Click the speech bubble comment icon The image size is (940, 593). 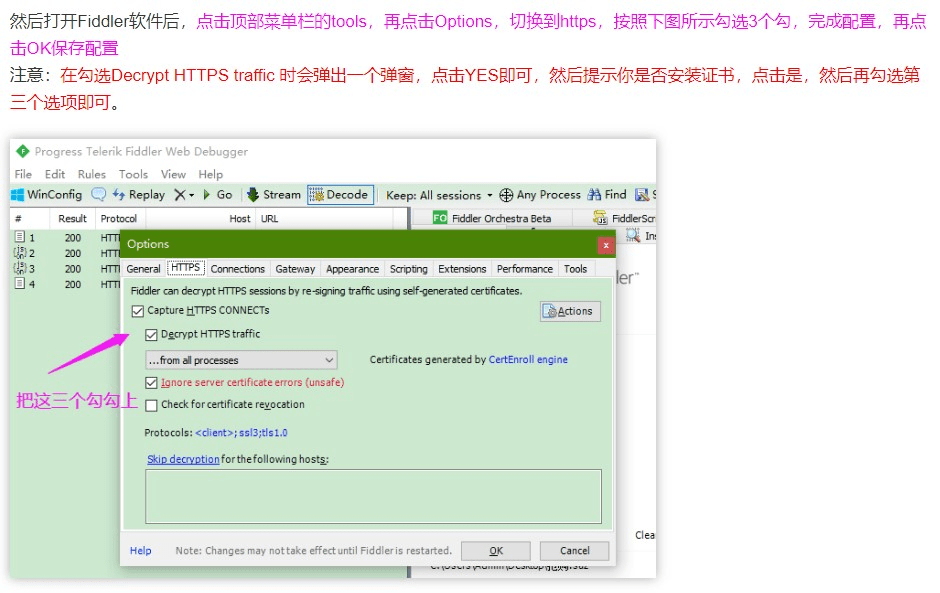point(99,195)
